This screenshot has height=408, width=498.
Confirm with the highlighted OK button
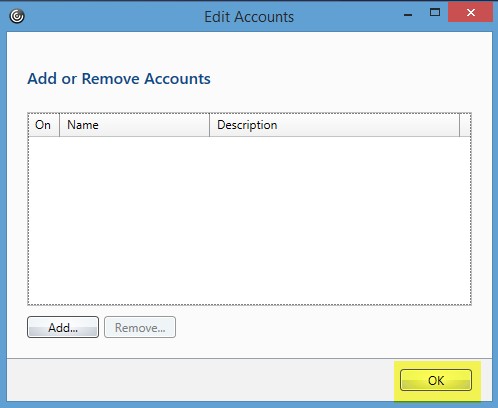[436, 380]
